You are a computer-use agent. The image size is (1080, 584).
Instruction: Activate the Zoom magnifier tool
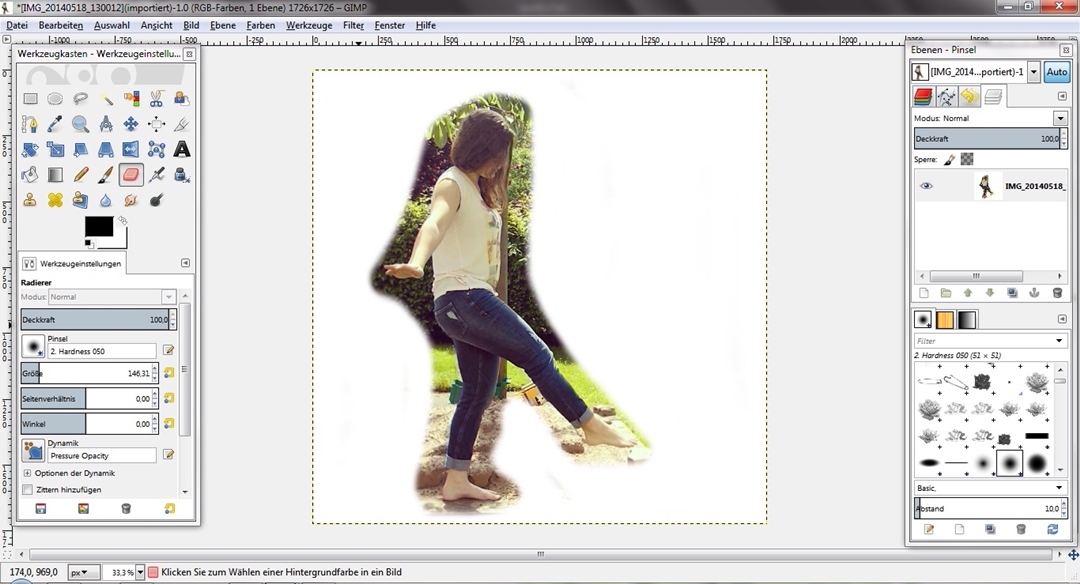(81, 125)
